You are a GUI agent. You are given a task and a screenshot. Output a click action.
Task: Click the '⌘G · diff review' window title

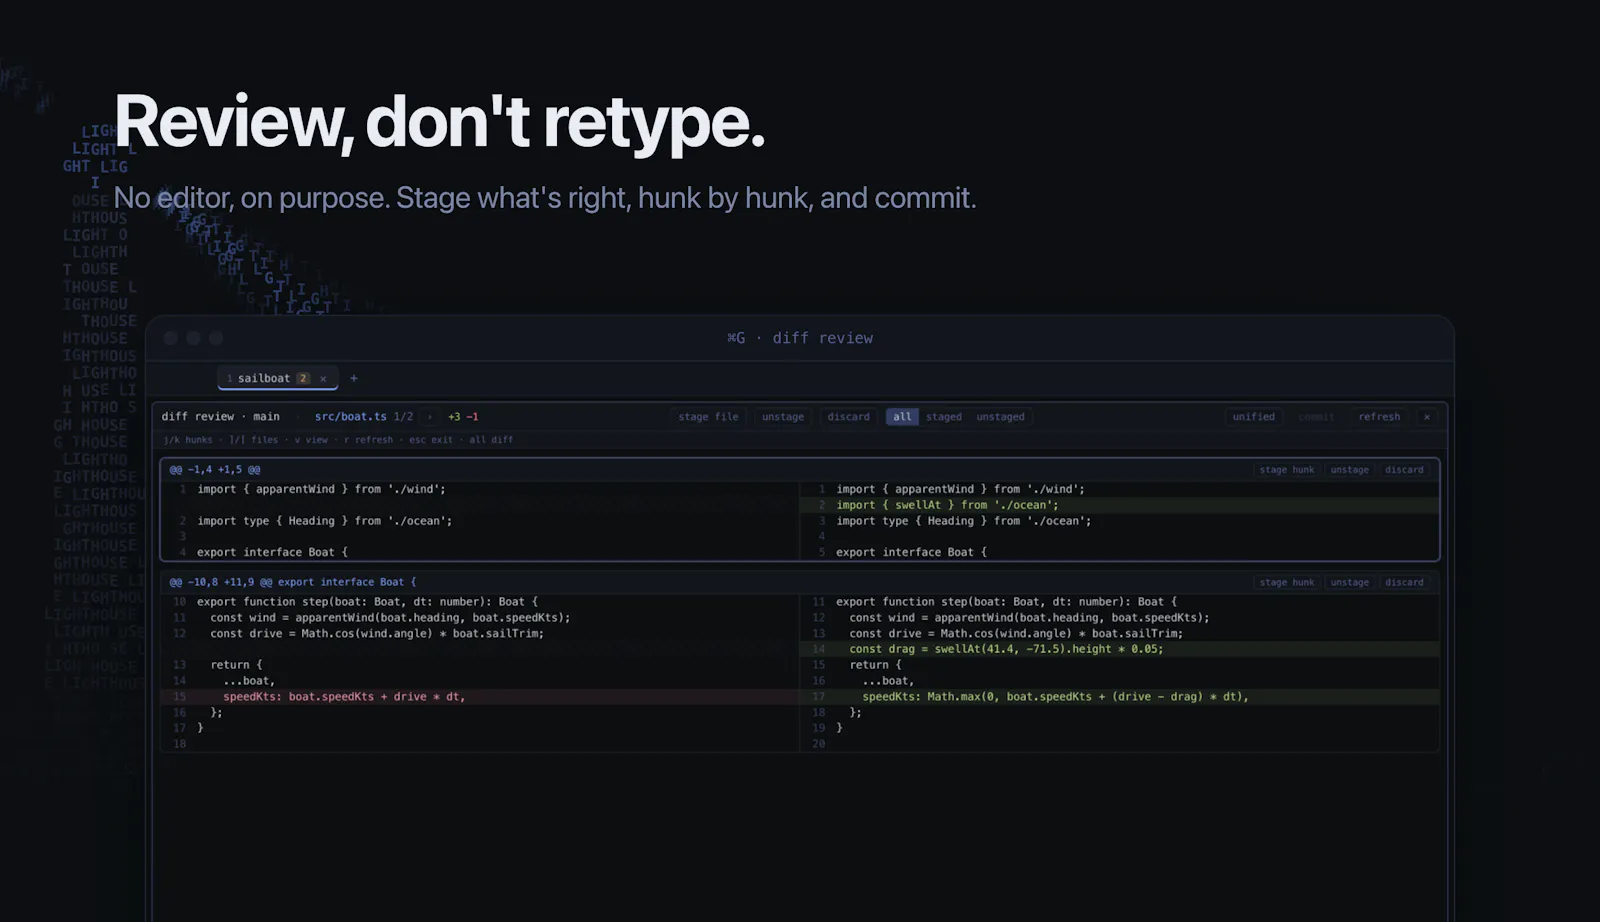pyautogui.click(x=800, y=338)
